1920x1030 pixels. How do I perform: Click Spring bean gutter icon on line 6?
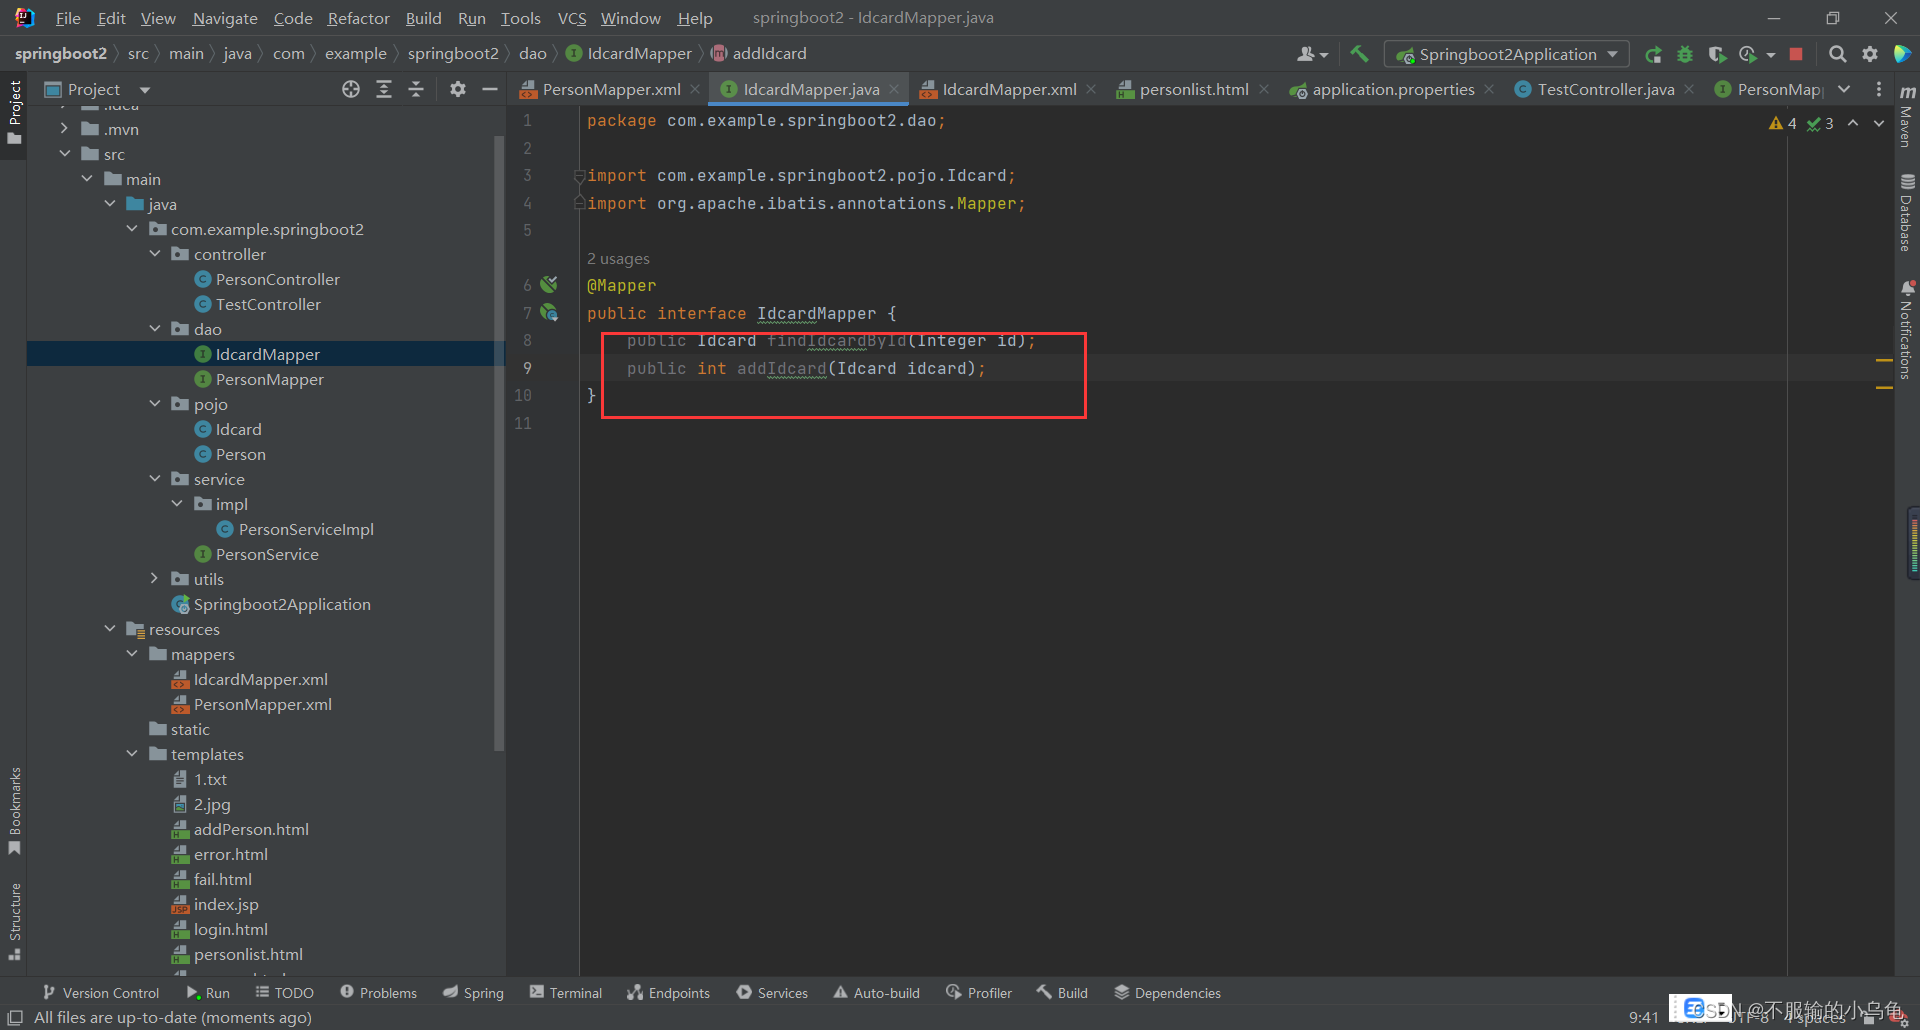click(549, 284)
